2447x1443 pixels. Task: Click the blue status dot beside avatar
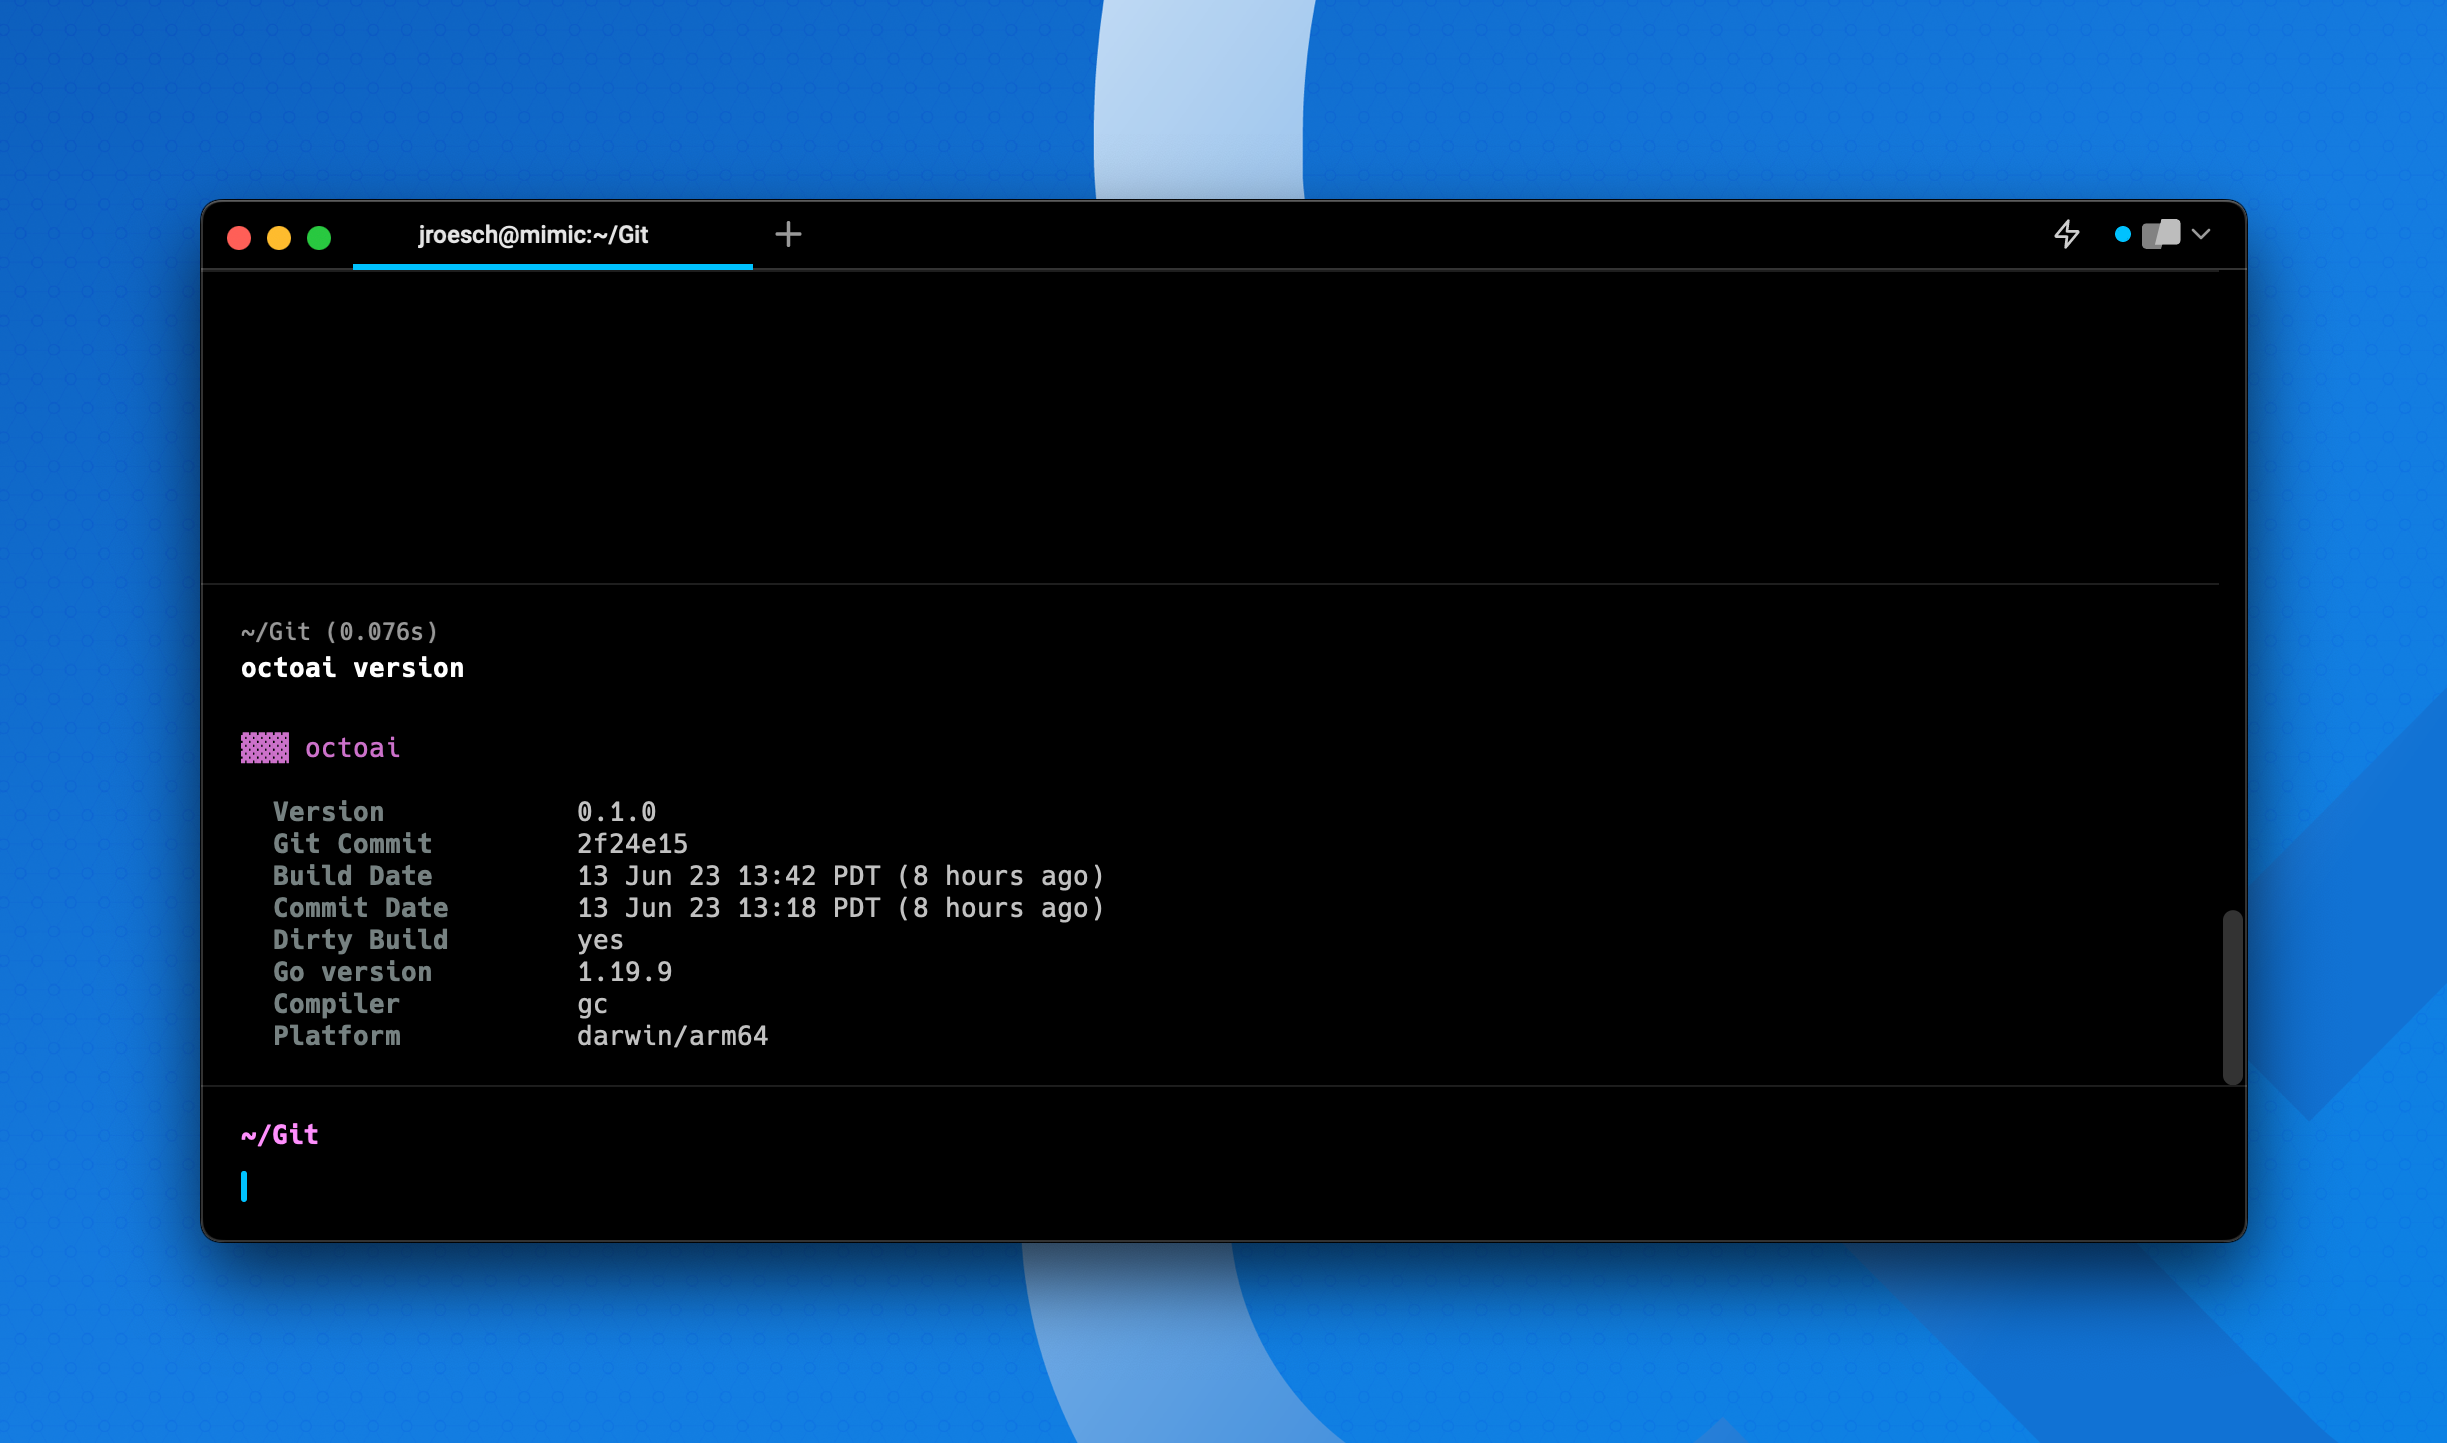click(2122, 235)
